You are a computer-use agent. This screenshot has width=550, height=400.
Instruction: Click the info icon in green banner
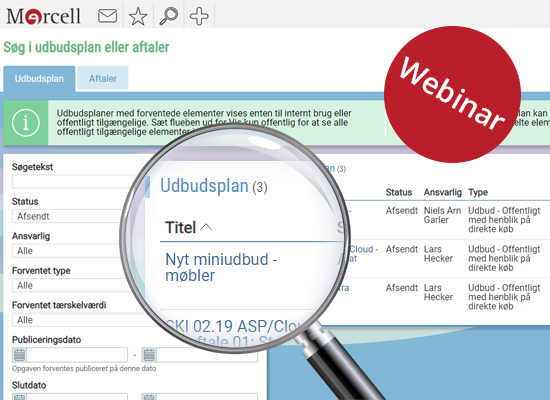pyautogui.click(x=26, y=123)
